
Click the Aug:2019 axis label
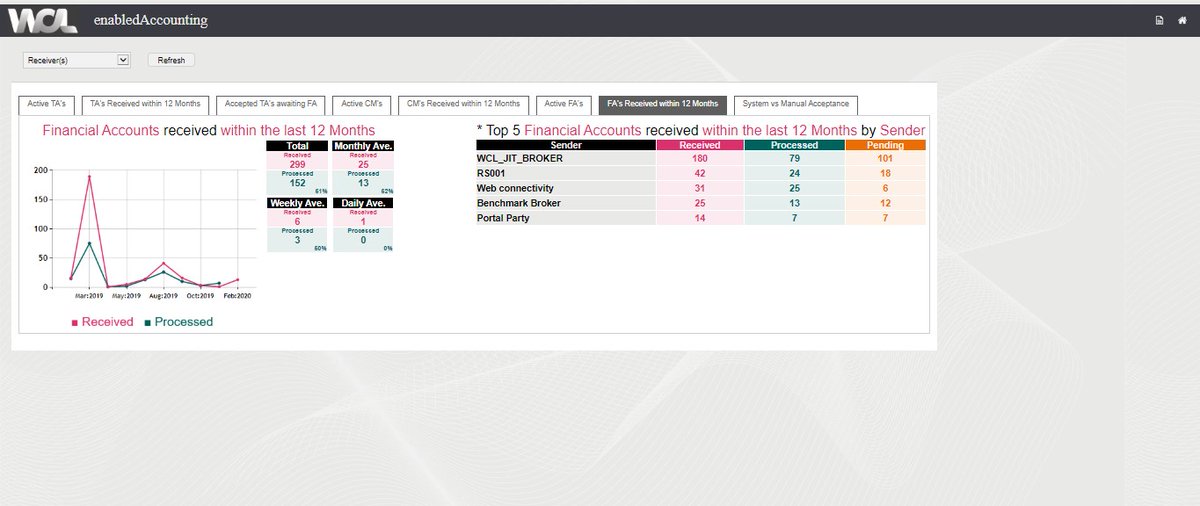(162, 296)
